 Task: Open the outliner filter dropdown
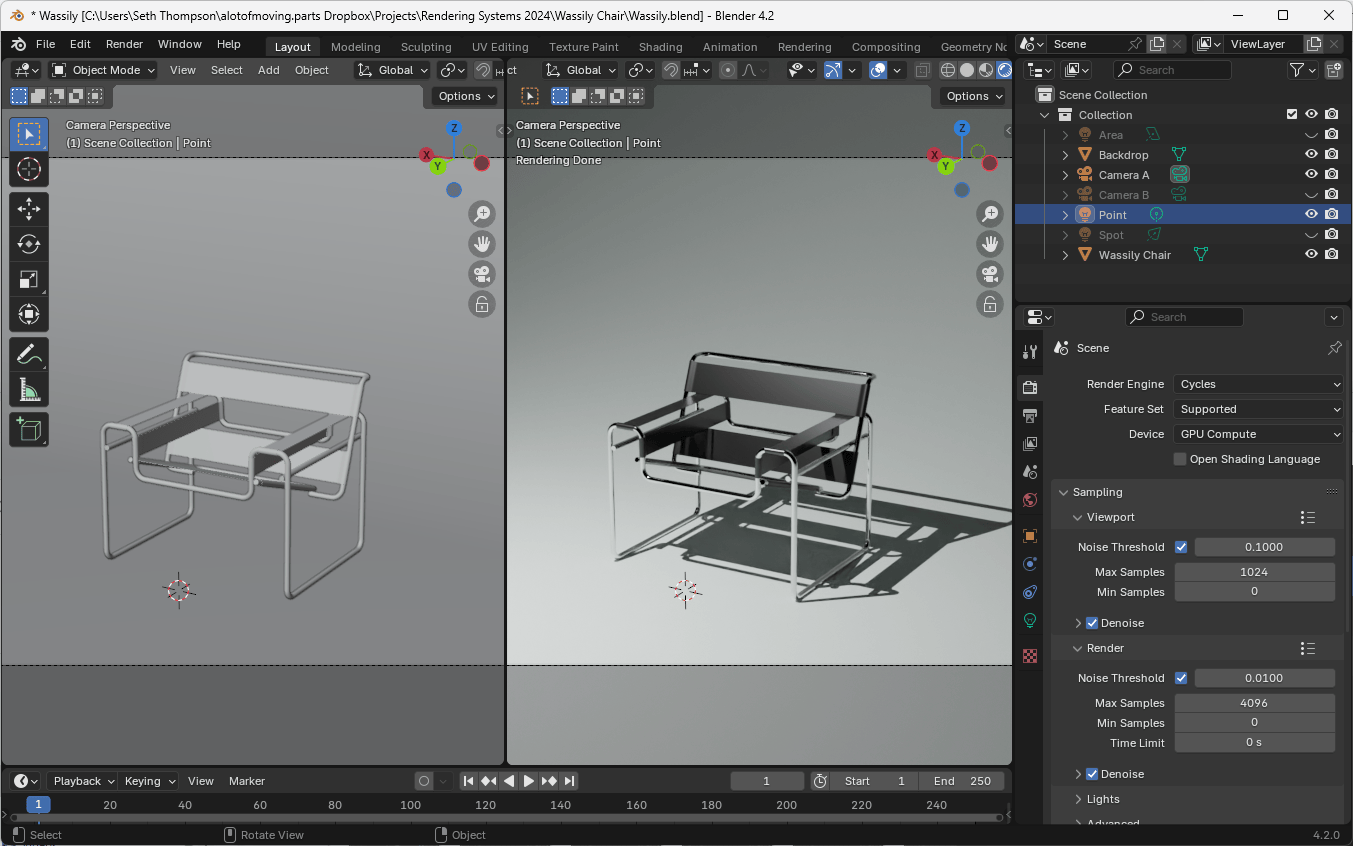coord(1301,70)
